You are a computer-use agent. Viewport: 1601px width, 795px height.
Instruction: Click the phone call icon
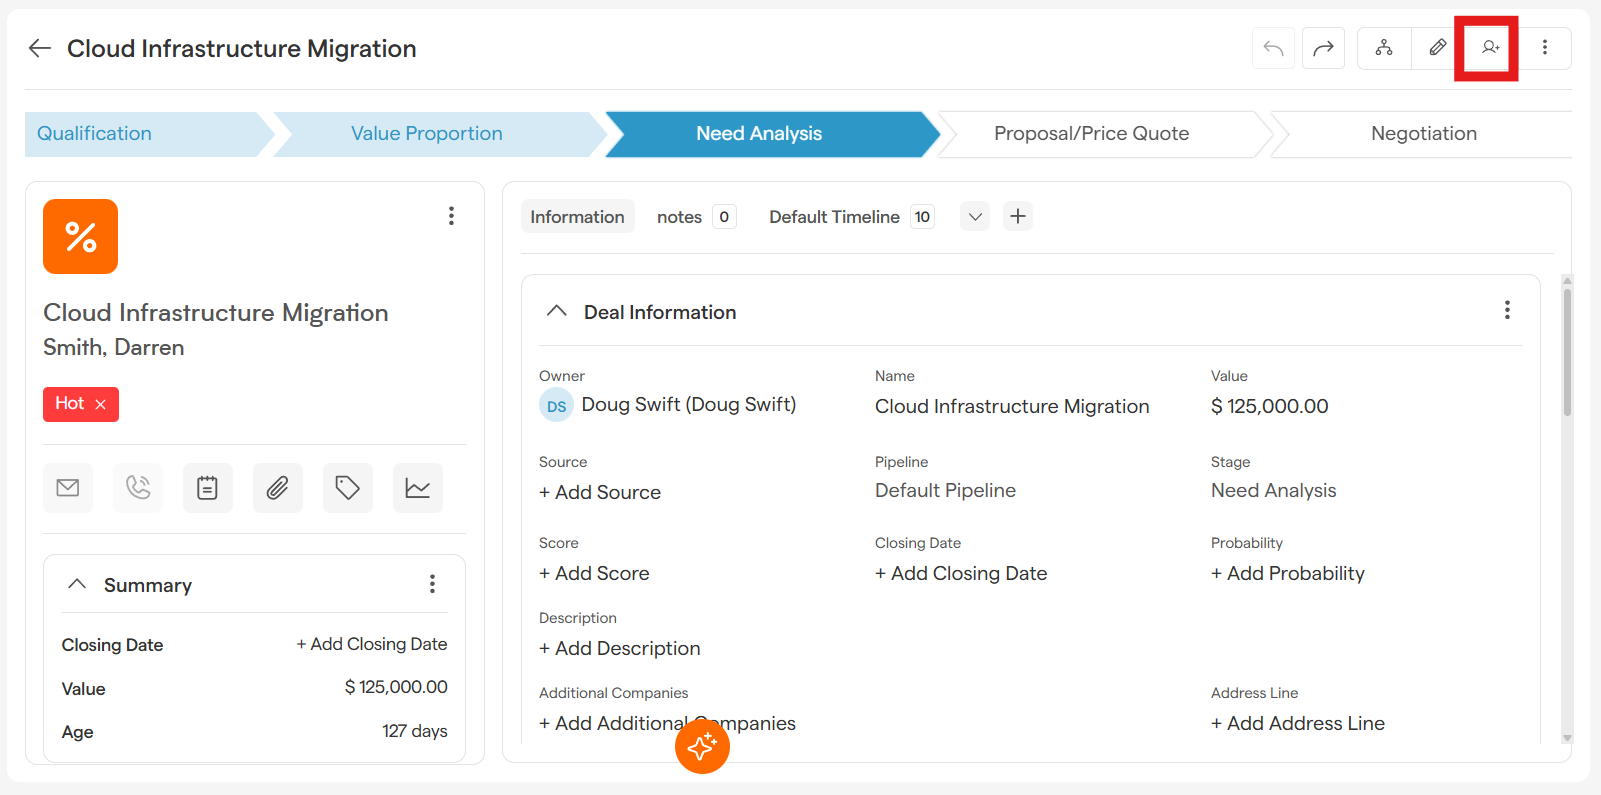point(138,488)
